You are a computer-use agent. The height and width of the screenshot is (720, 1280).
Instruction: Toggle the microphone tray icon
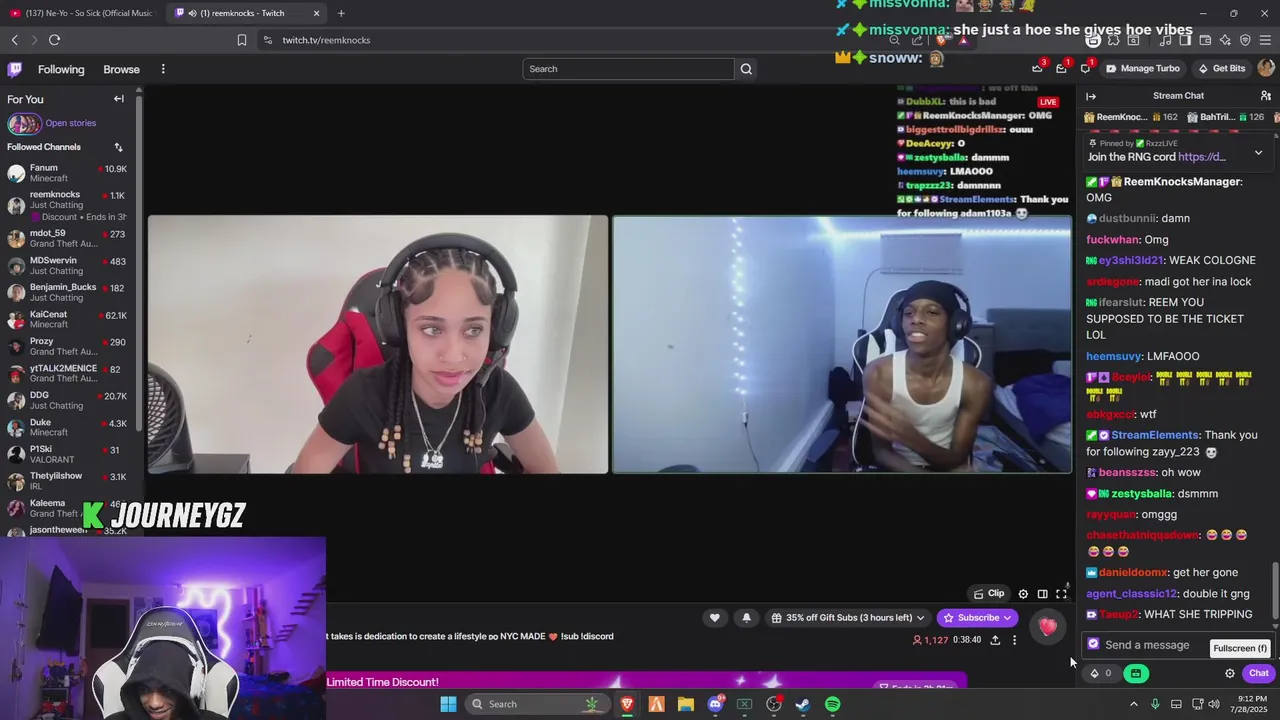click(x=1155, y=704)
